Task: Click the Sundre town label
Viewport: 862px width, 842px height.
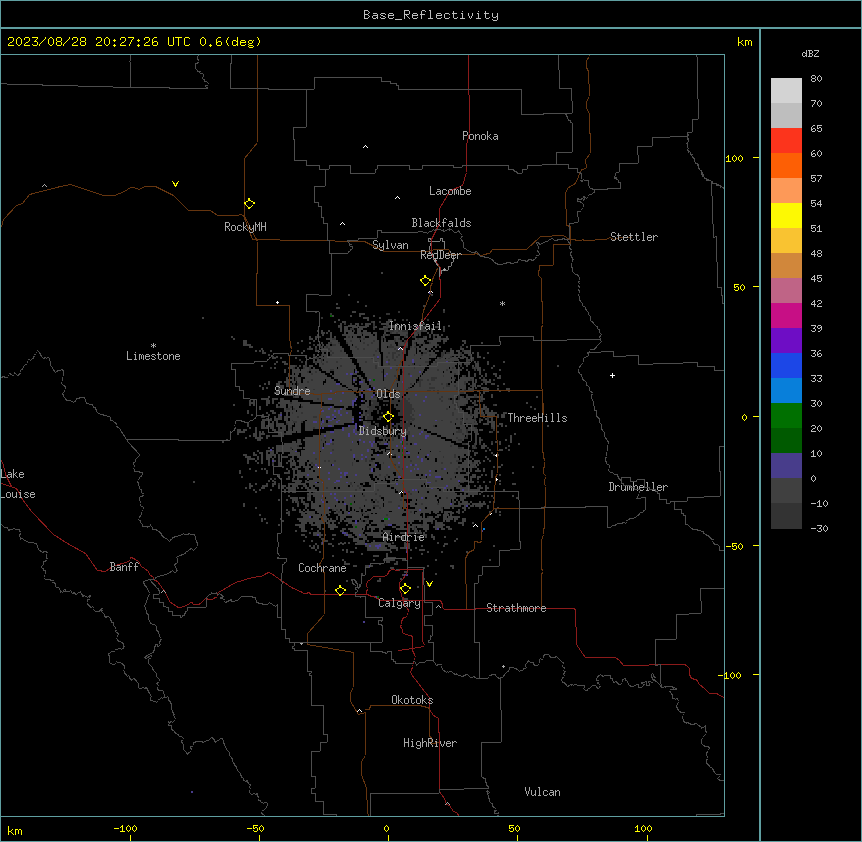Action: coord(292,391)
